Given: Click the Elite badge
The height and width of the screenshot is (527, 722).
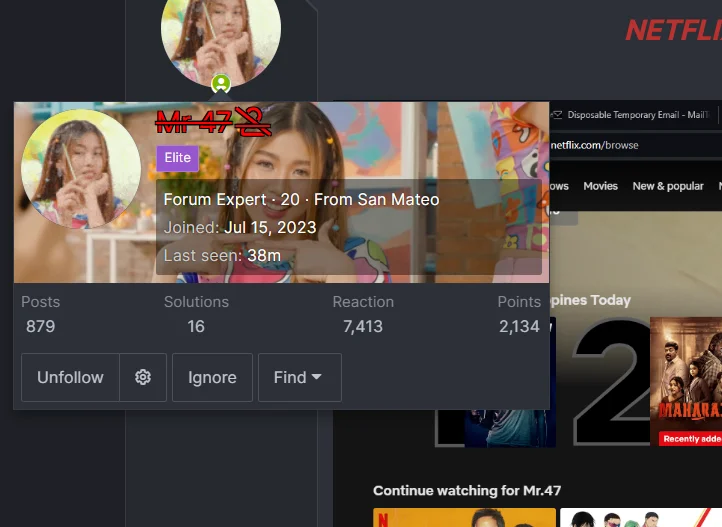Looking at the screenshot, I should pyautogui.click(x=178, y=158).
